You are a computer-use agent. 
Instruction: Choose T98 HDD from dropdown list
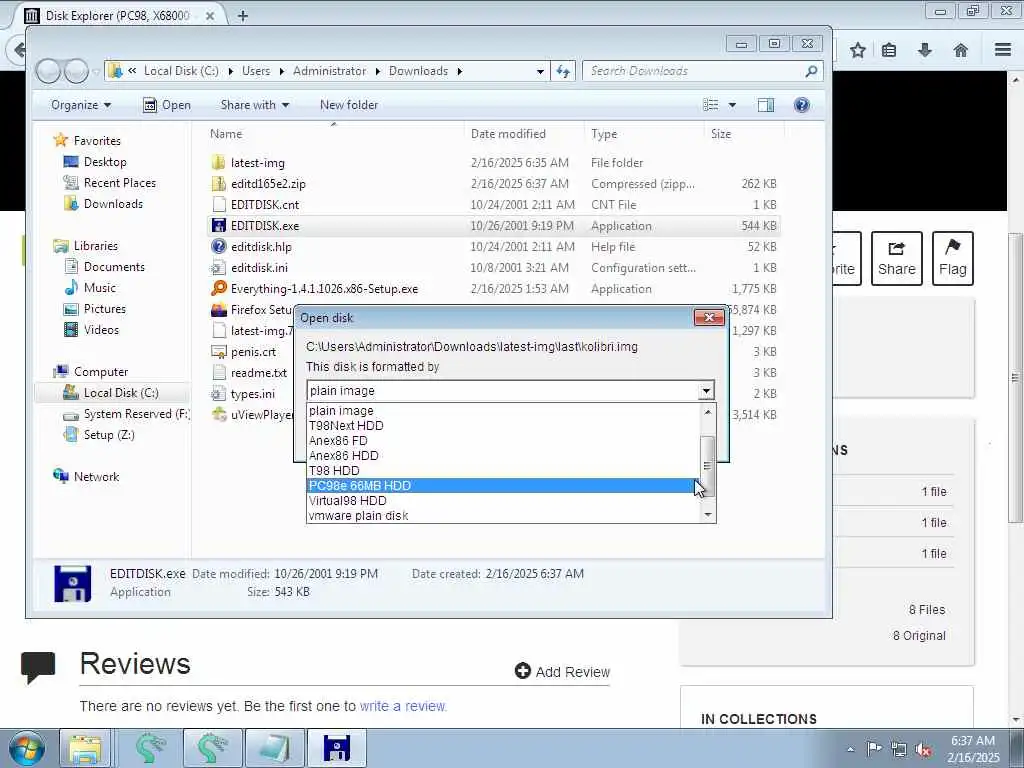tap(502, 471)
